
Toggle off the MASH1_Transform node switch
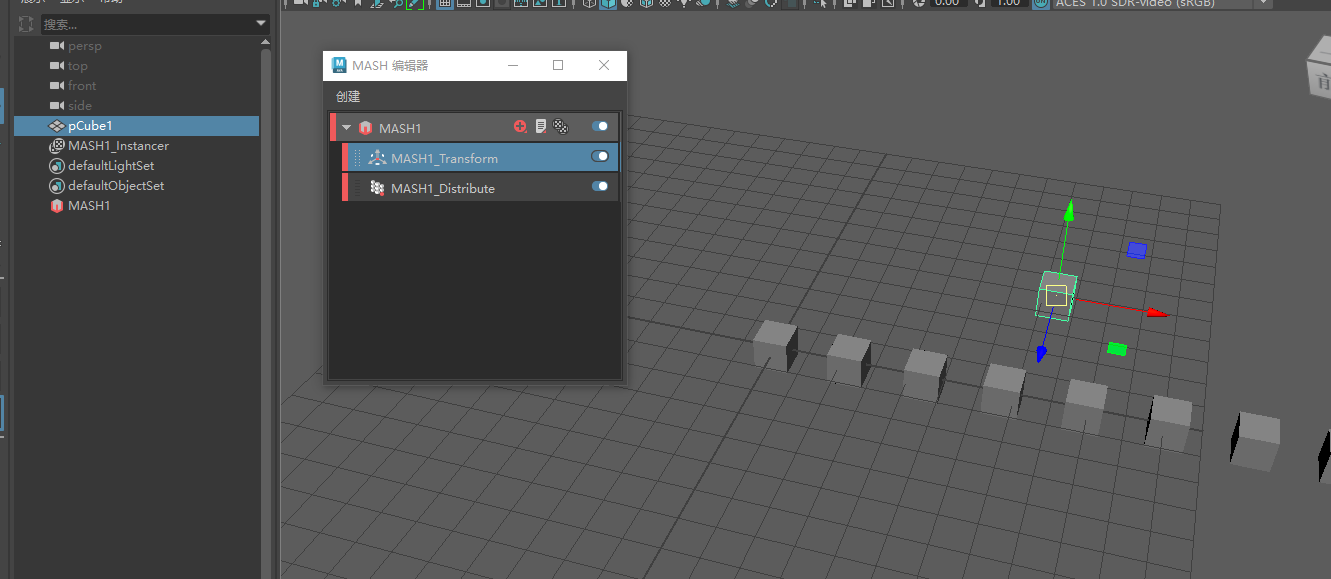600,157
